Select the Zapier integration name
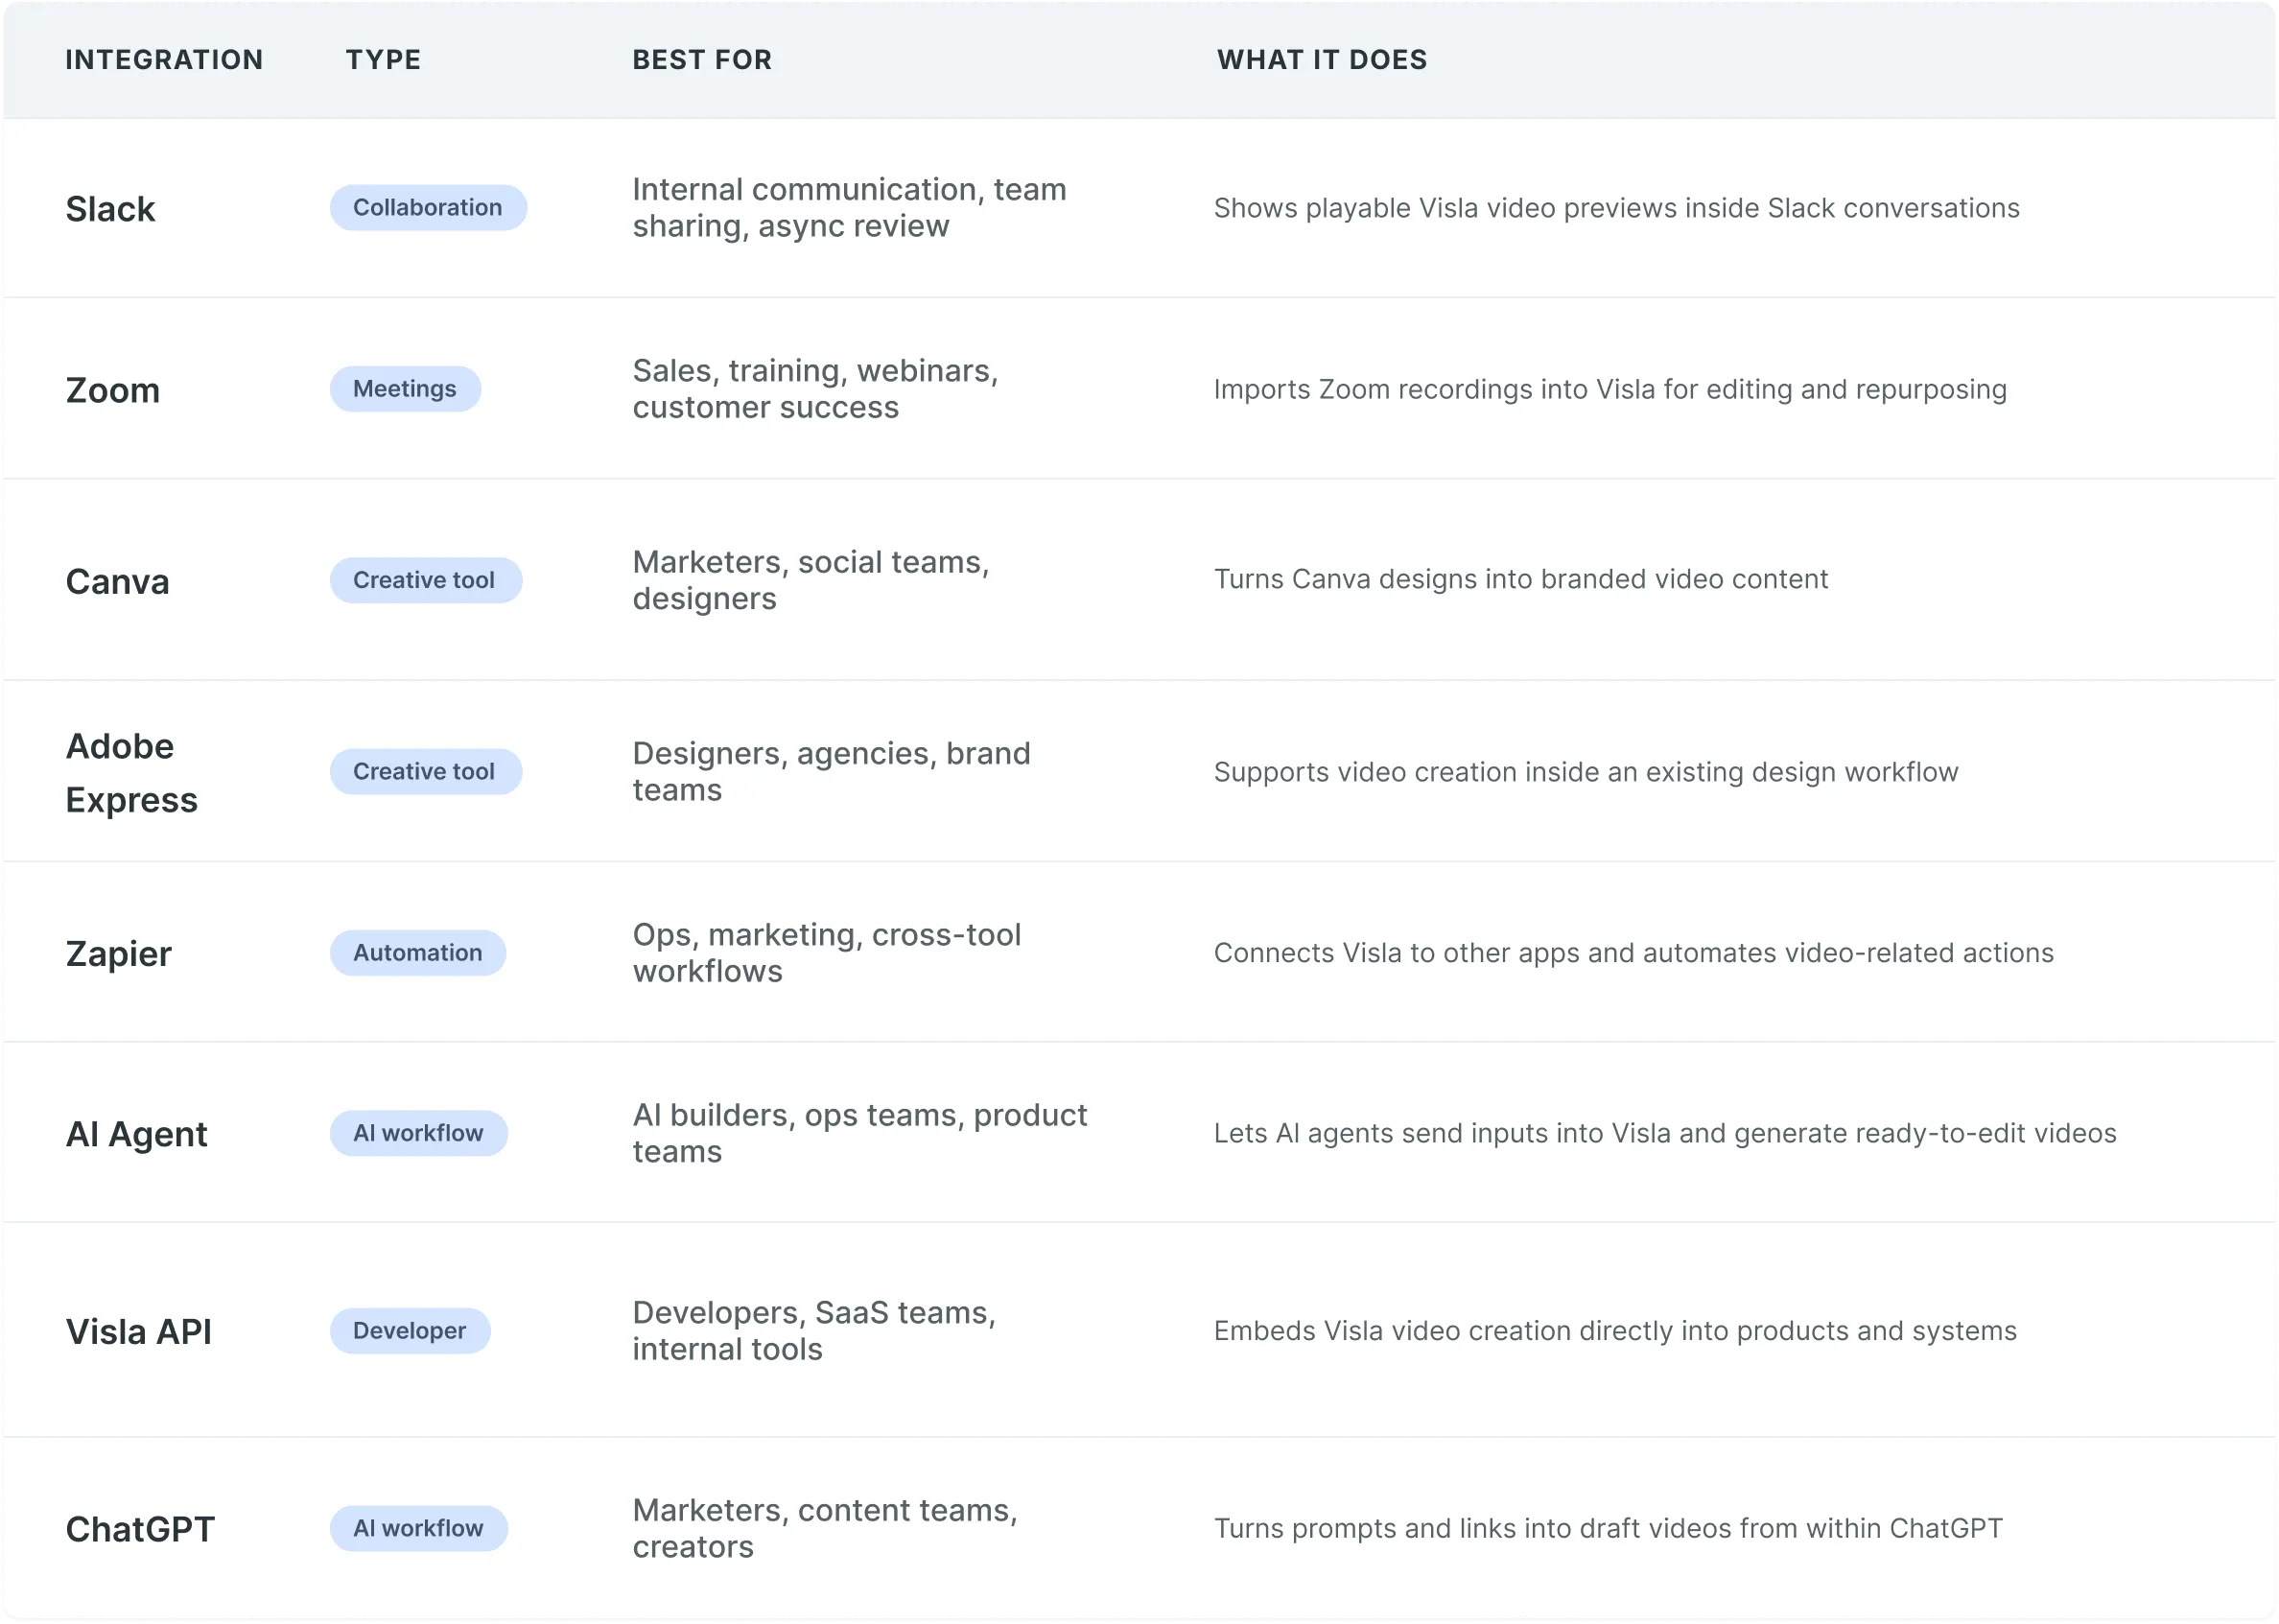The height and width of the screenshot is (1624, 2279). tap(118, 954)
